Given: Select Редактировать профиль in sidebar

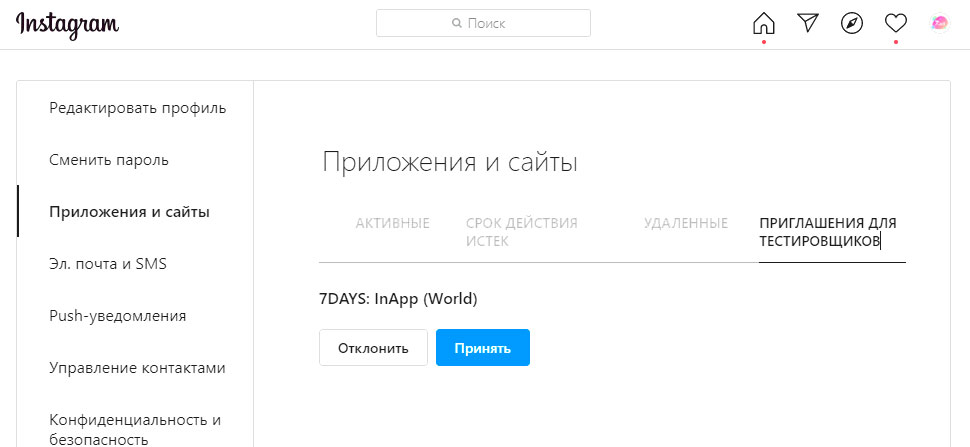Looking at the screenshot, I should point(138,108).
